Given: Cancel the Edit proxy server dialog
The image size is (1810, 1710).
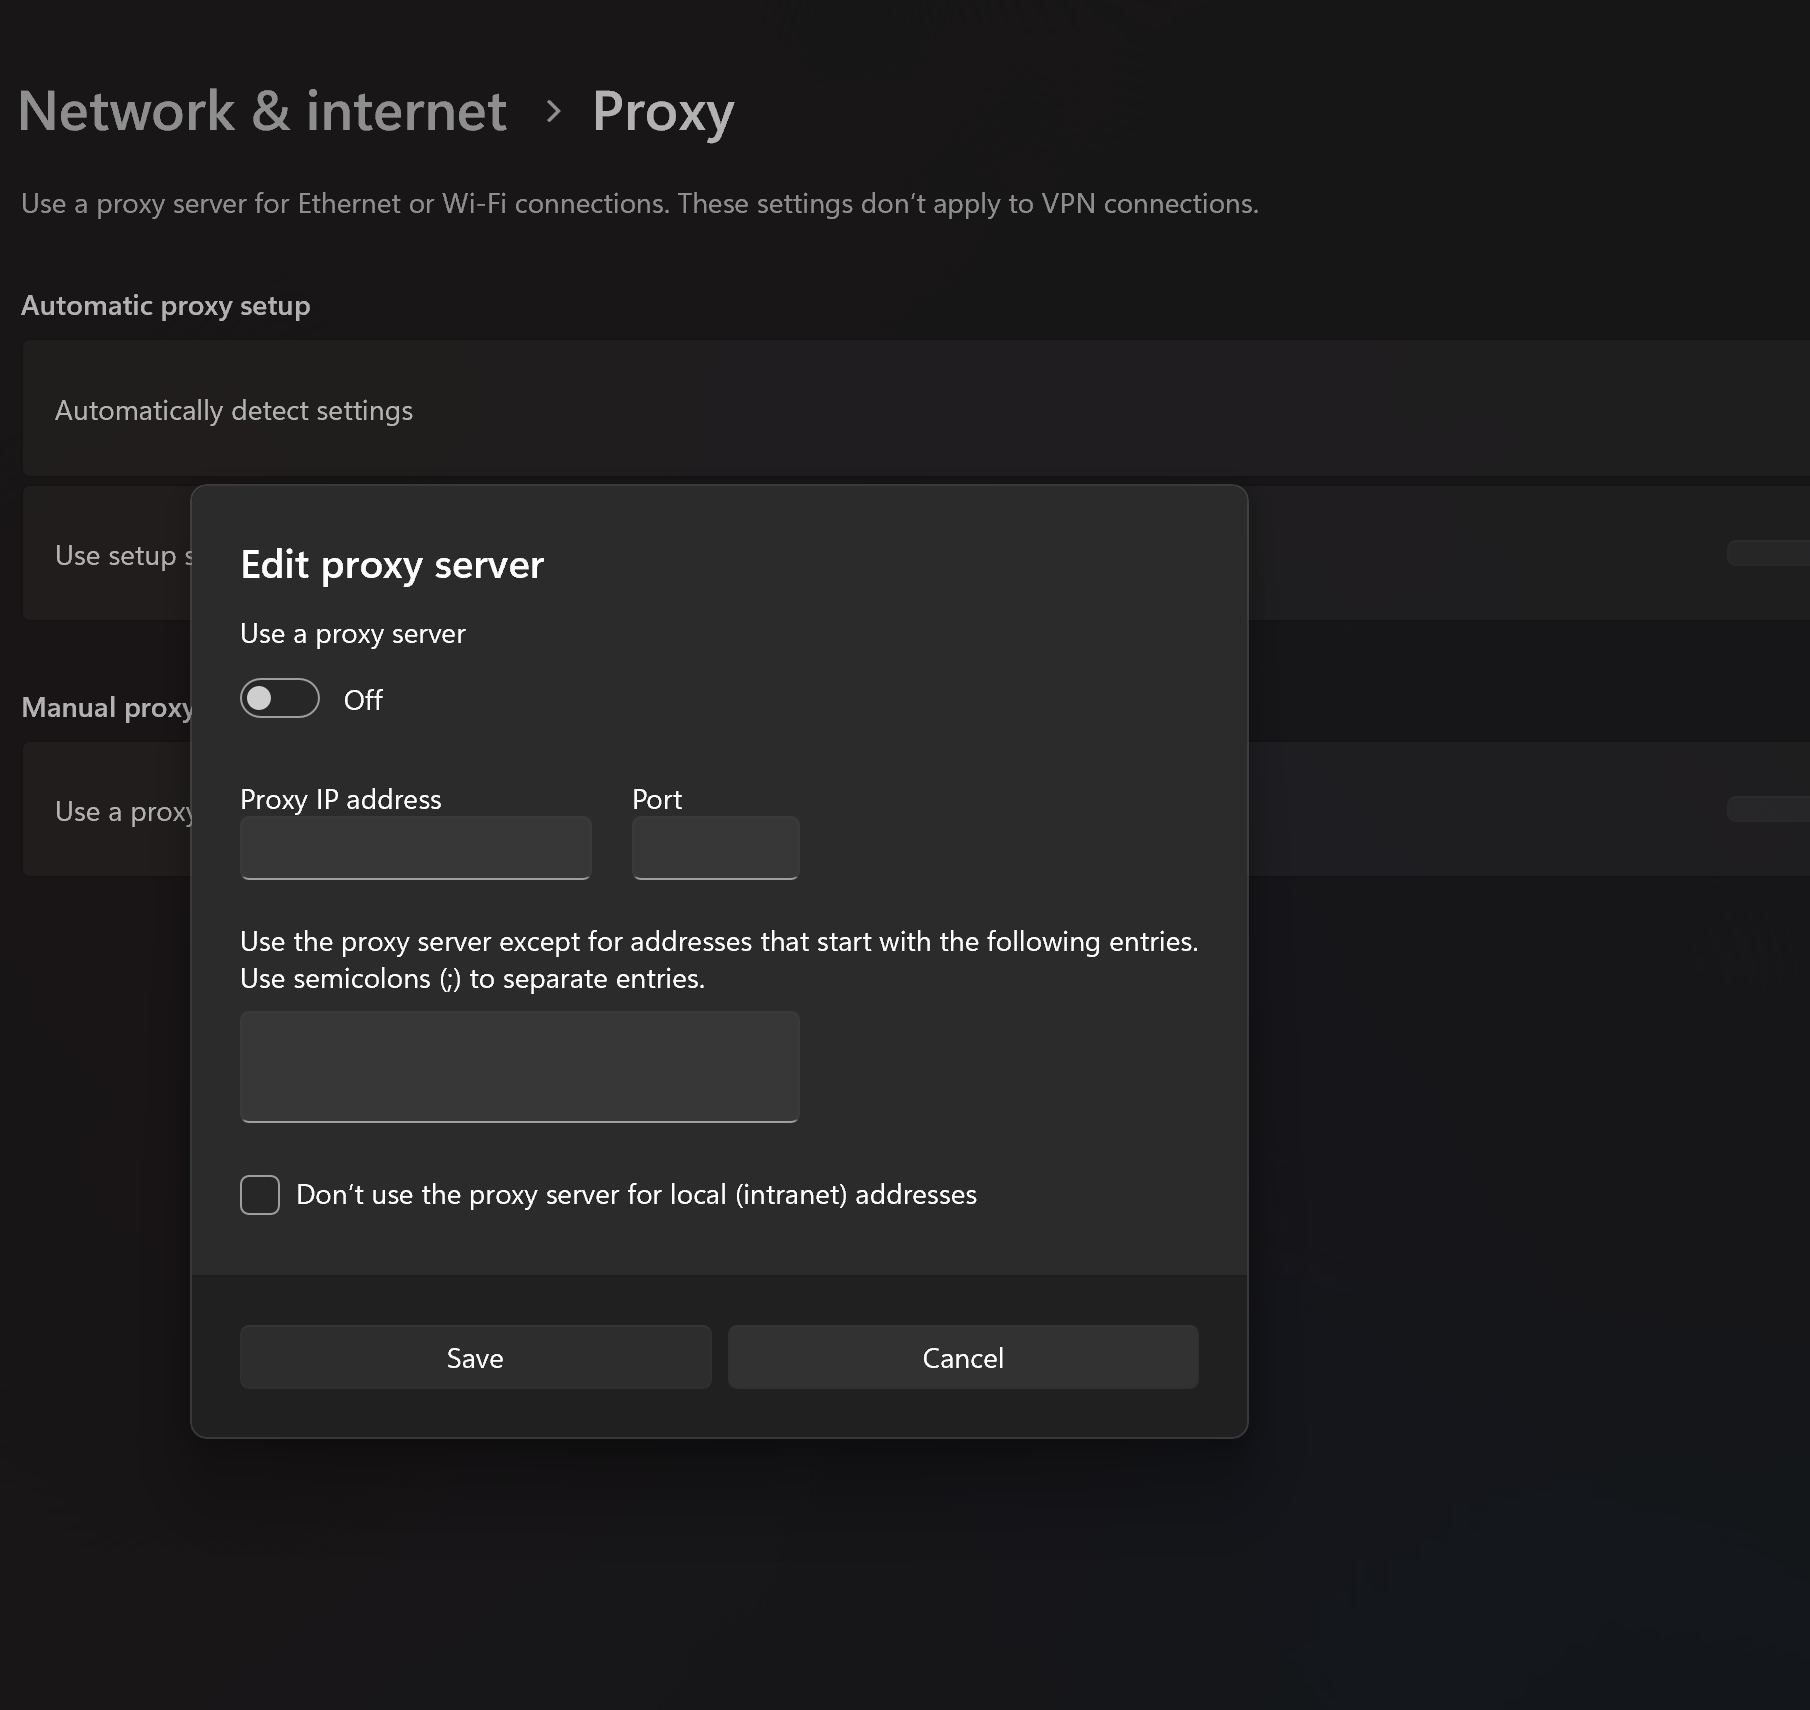Looking at the screenshot, I should pos(963,1357).
